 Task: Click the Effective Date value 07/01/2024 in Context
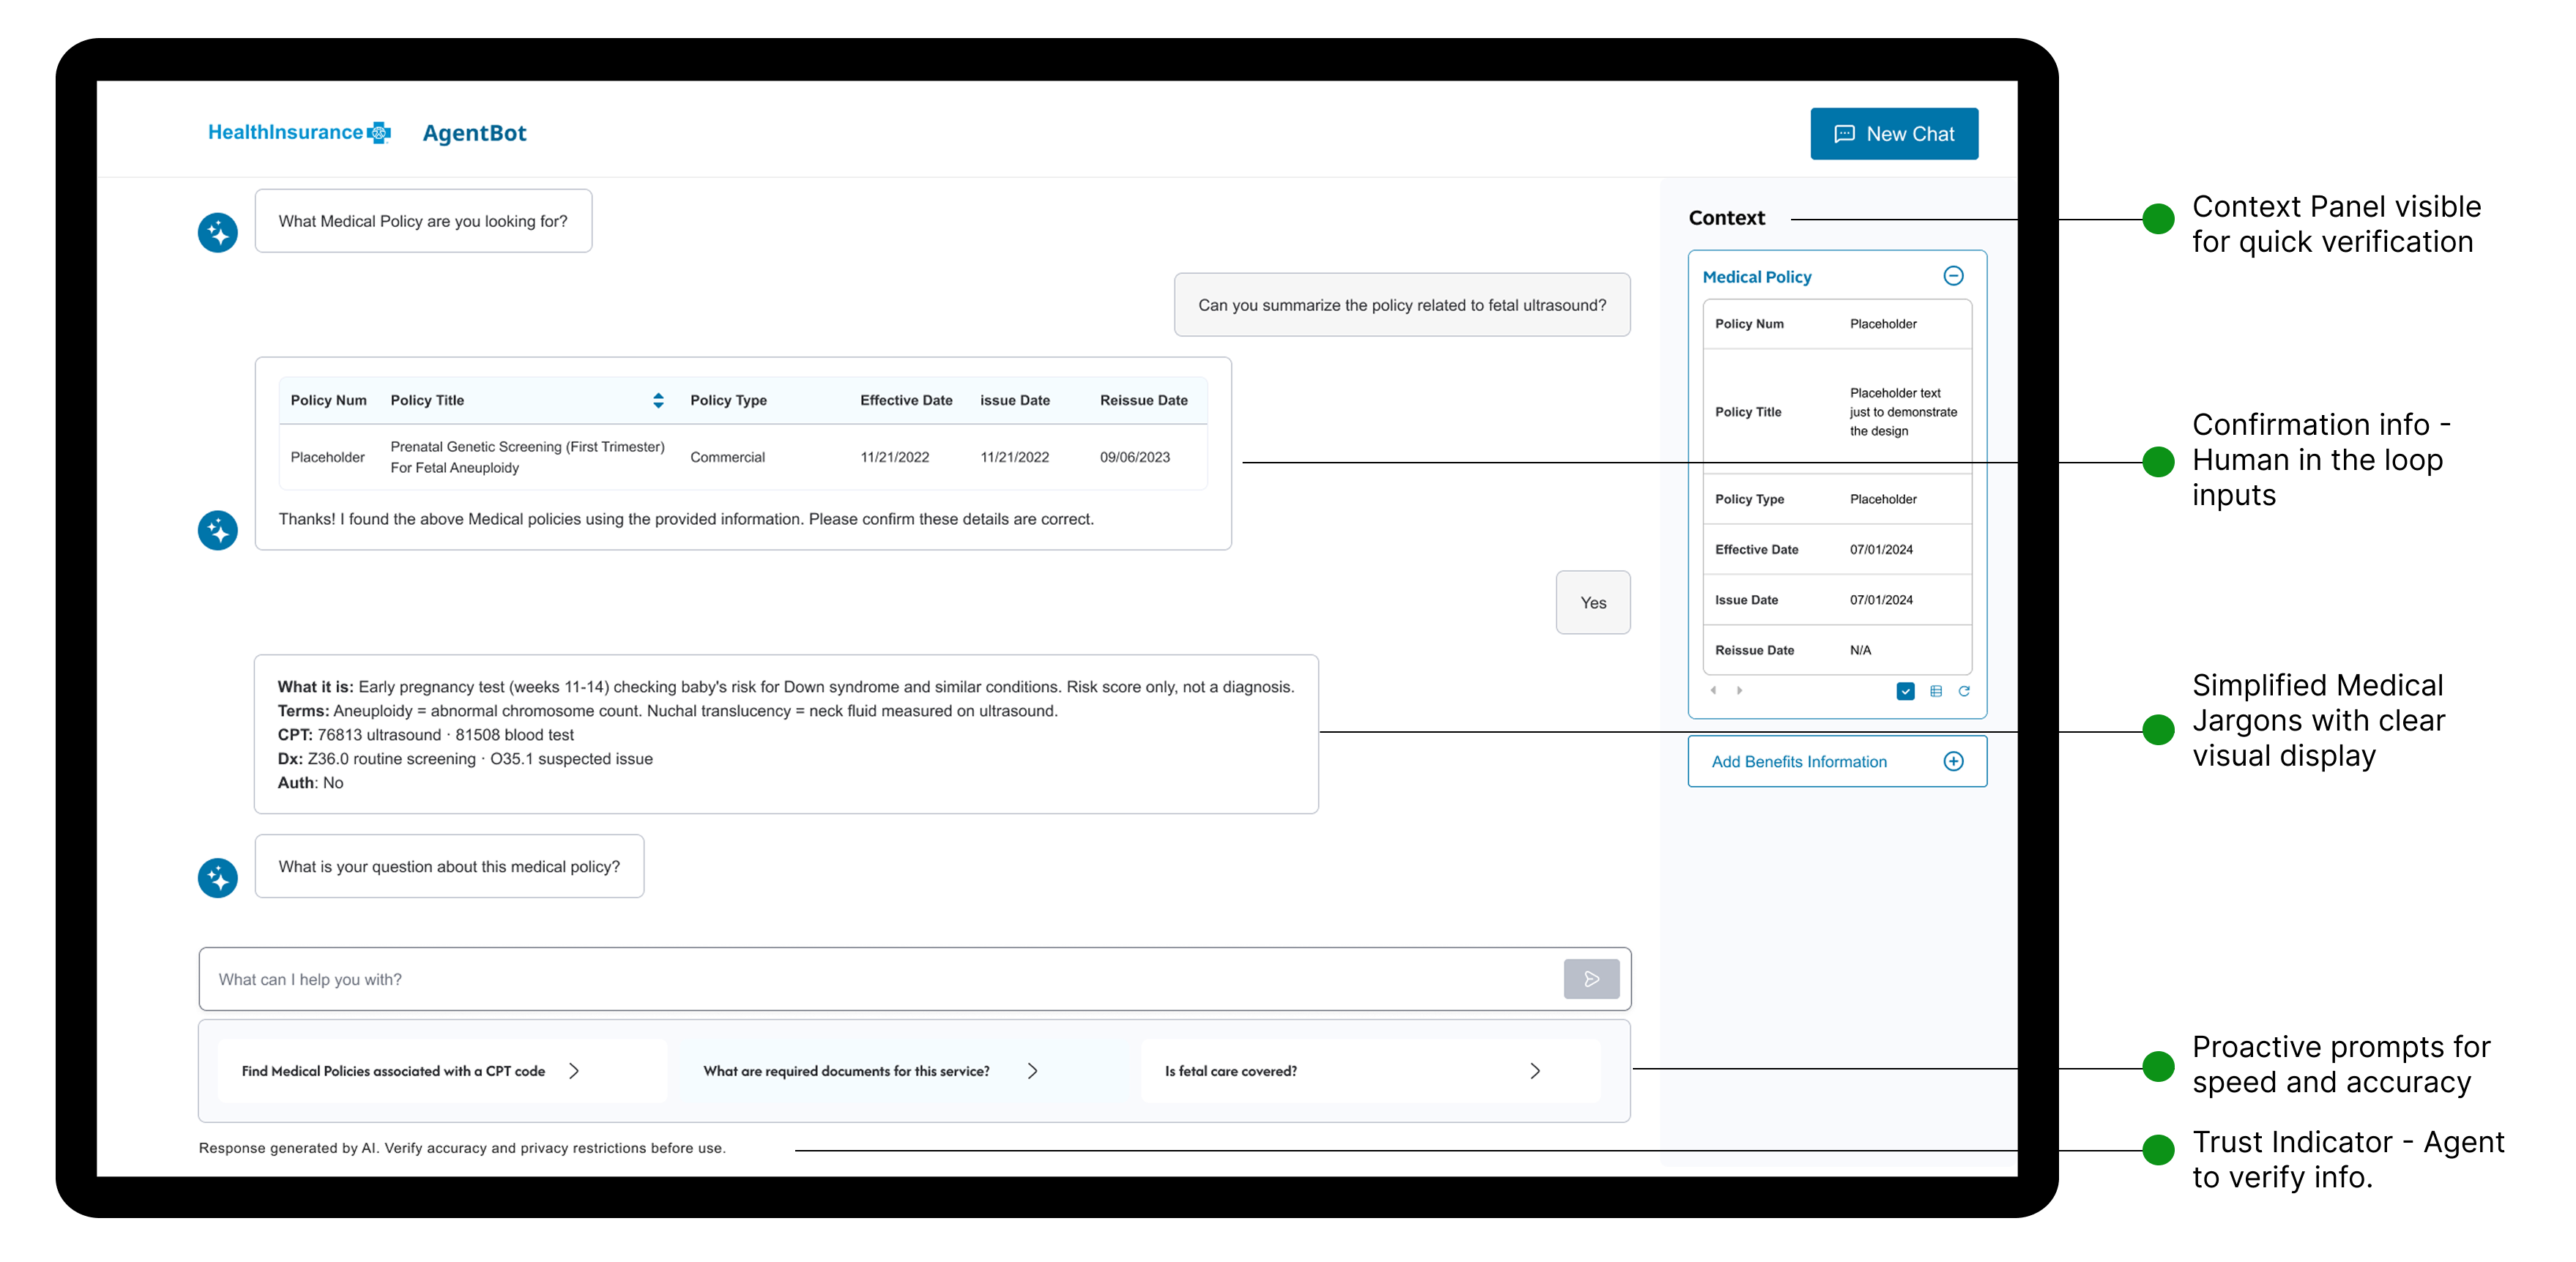pos(1881,550)
